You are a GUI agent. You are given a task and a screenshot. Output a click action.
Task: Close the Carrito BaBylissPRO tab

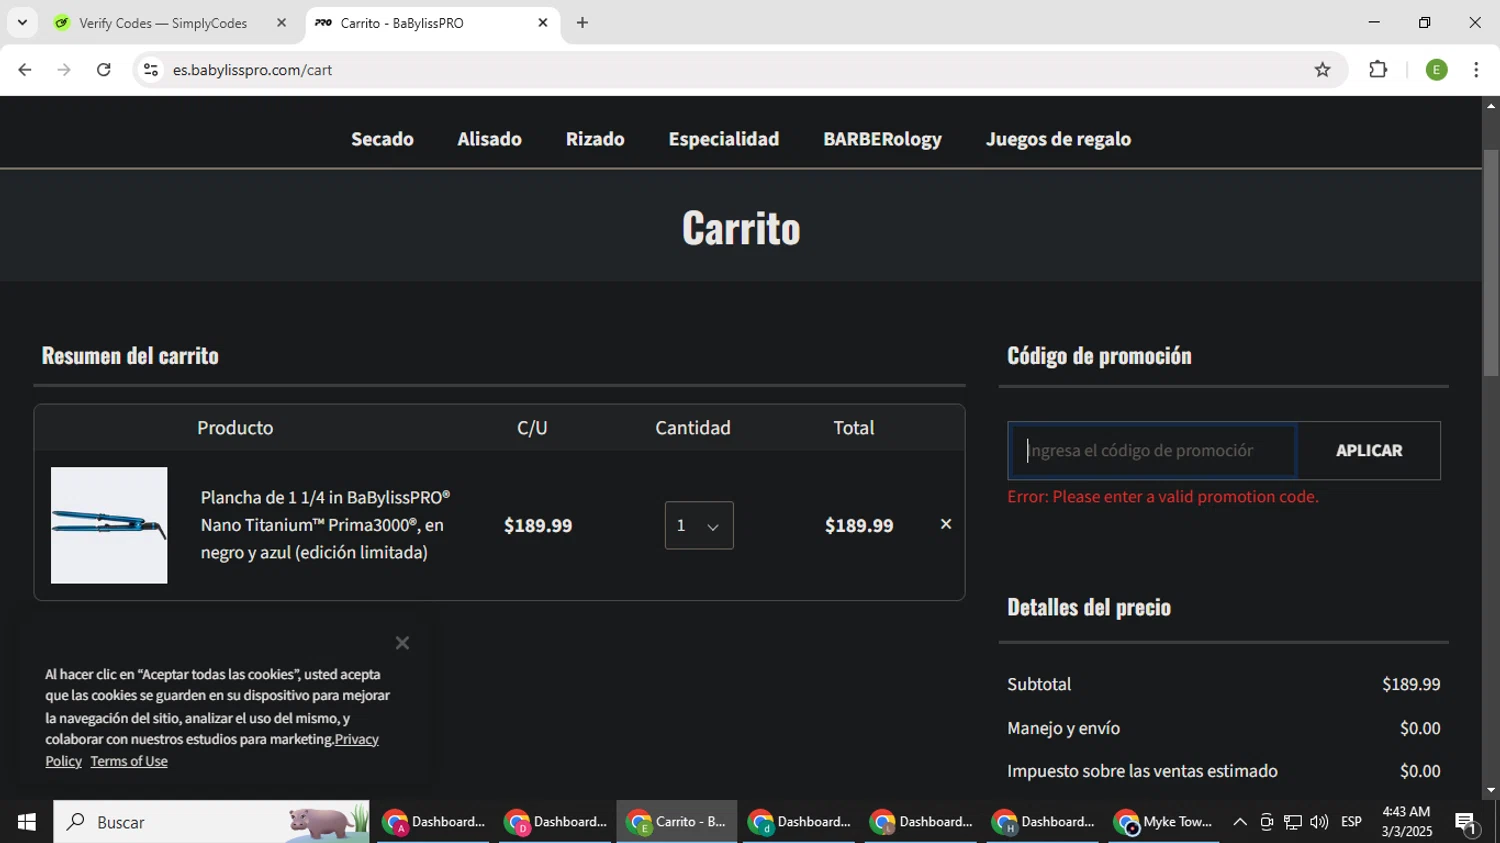543,22
